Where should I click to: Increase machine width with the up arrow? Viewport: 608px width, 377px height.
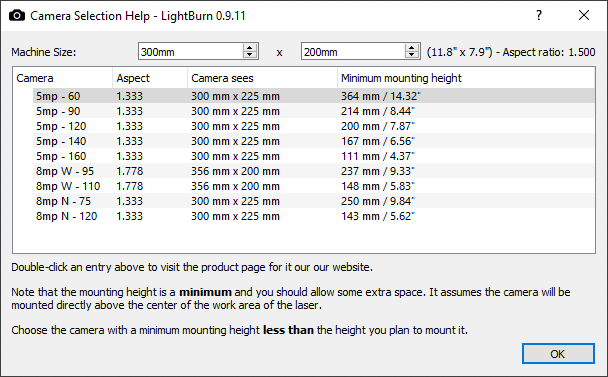click(x=250, y=48)
